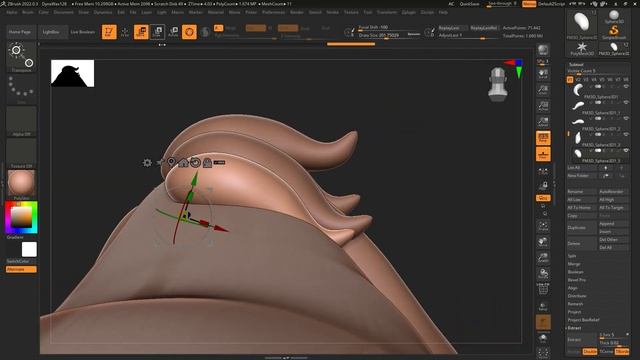Click the Frame icon on right shelf
This screenshot has height=360, width=640.
click(543, 226)
